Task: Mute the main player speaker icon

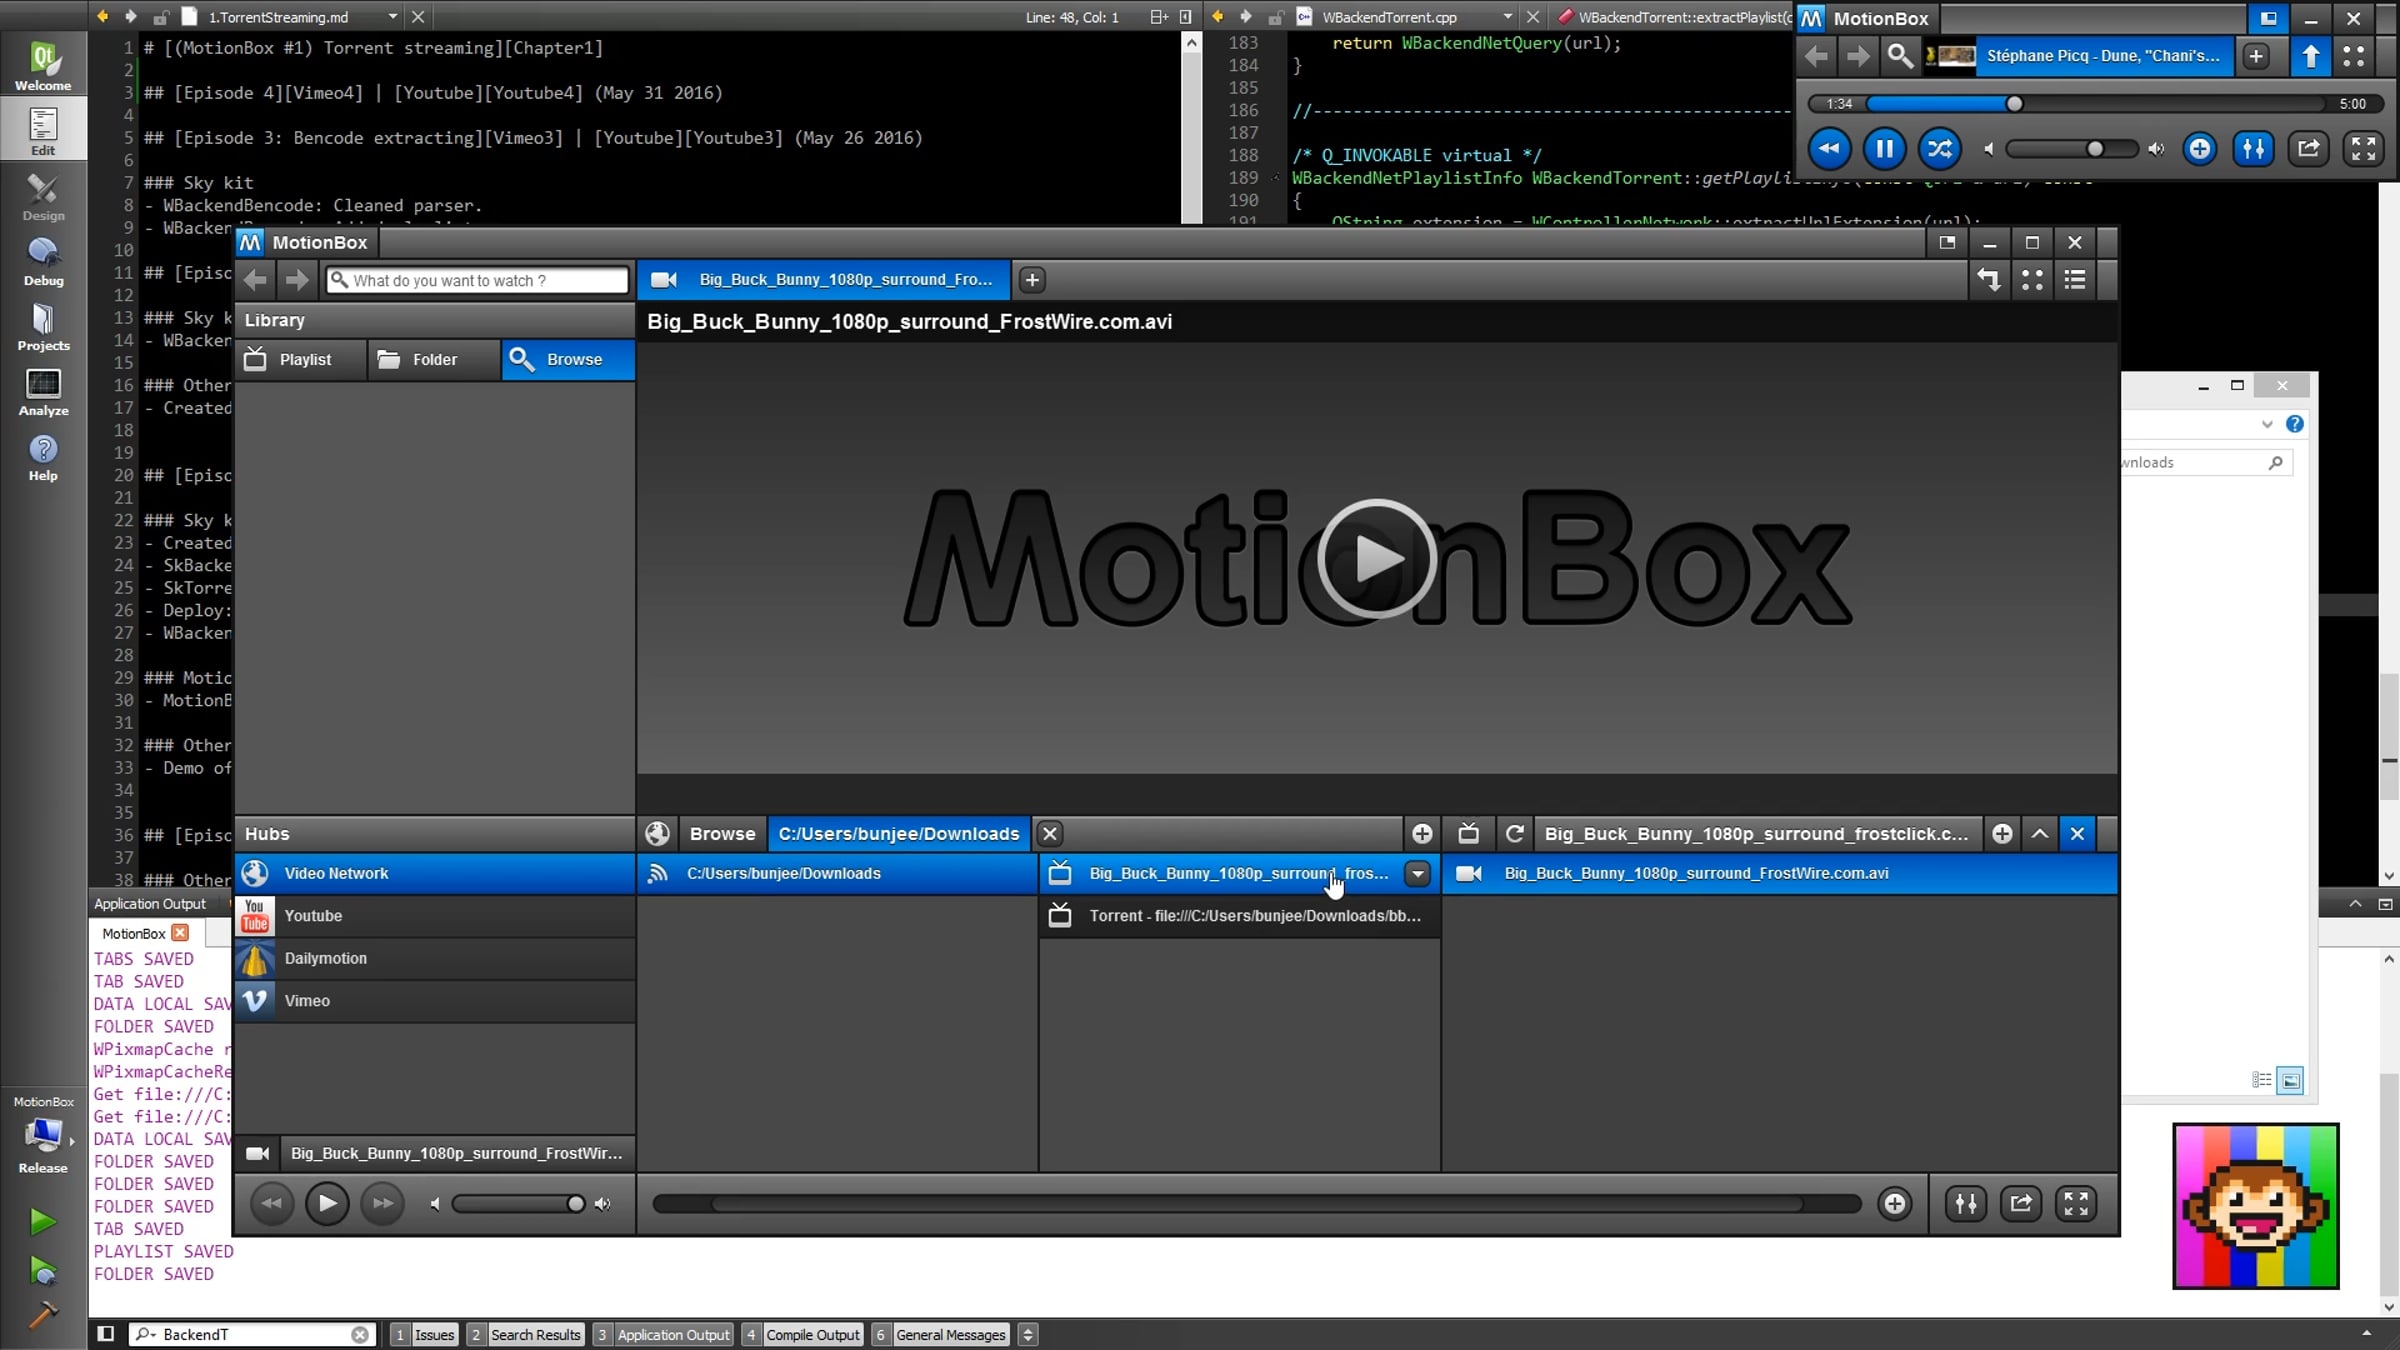Action: click(435, 1204)
